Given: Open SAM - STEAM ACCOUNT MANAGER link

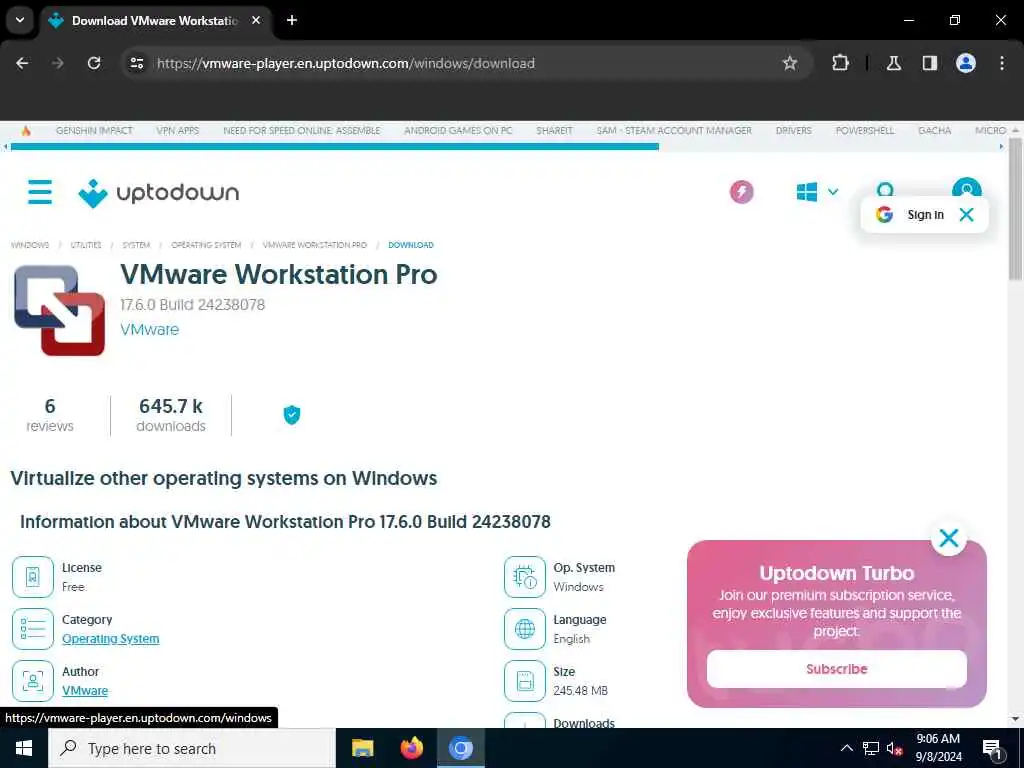Looking at the screenshot, I should point(674,131).
